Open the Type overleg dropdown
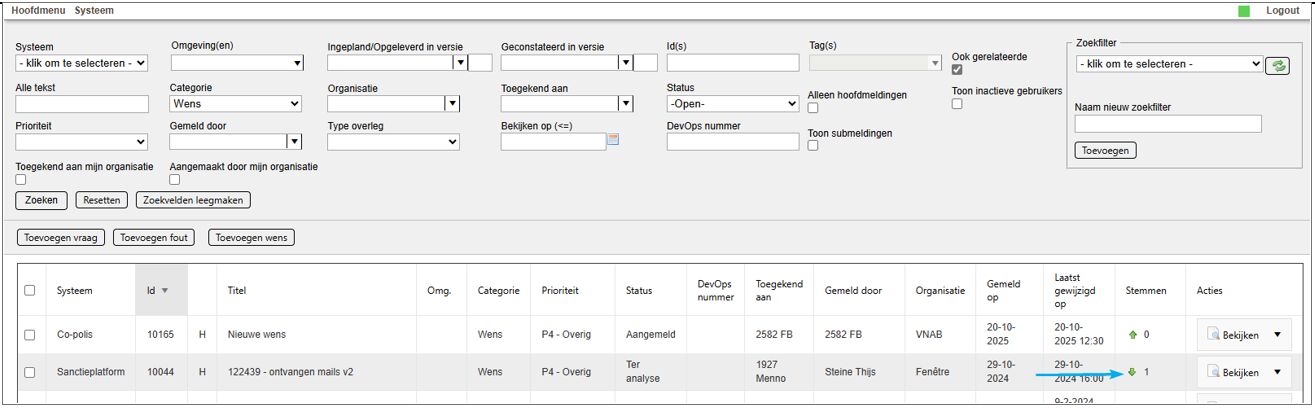Screen dimensions: 1315x408 click(x=393, y=142)
